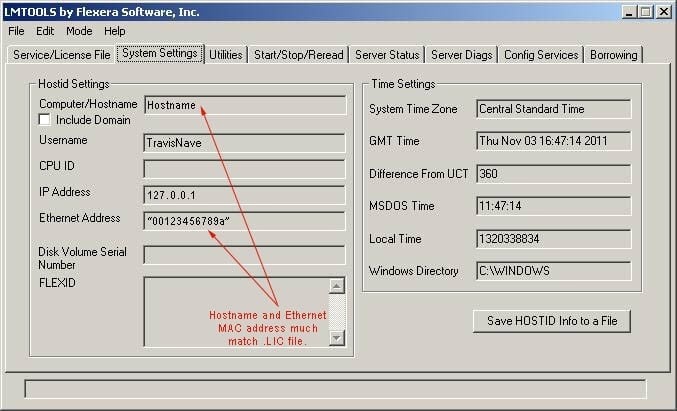
Task: Click the Difference From UCT field
Action: point(554,174)
